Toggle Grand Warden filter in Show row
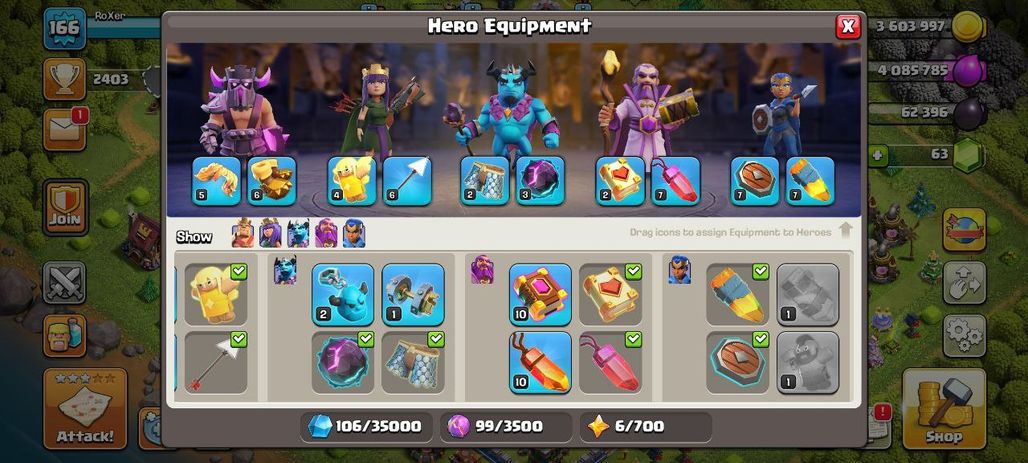The width and height of the screenshot is (1028, 463). tap(326, 233)
